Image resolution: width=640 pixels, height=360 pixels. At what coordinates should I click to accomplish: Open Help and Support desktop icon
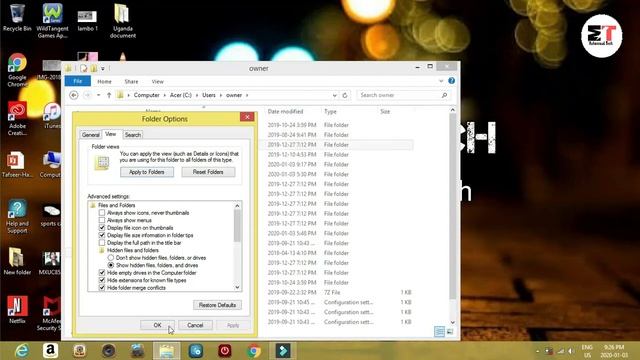17,217
